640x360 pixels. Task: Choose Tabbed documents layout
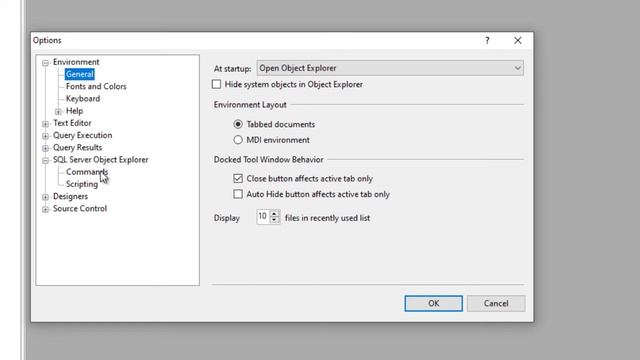[238, 124]
